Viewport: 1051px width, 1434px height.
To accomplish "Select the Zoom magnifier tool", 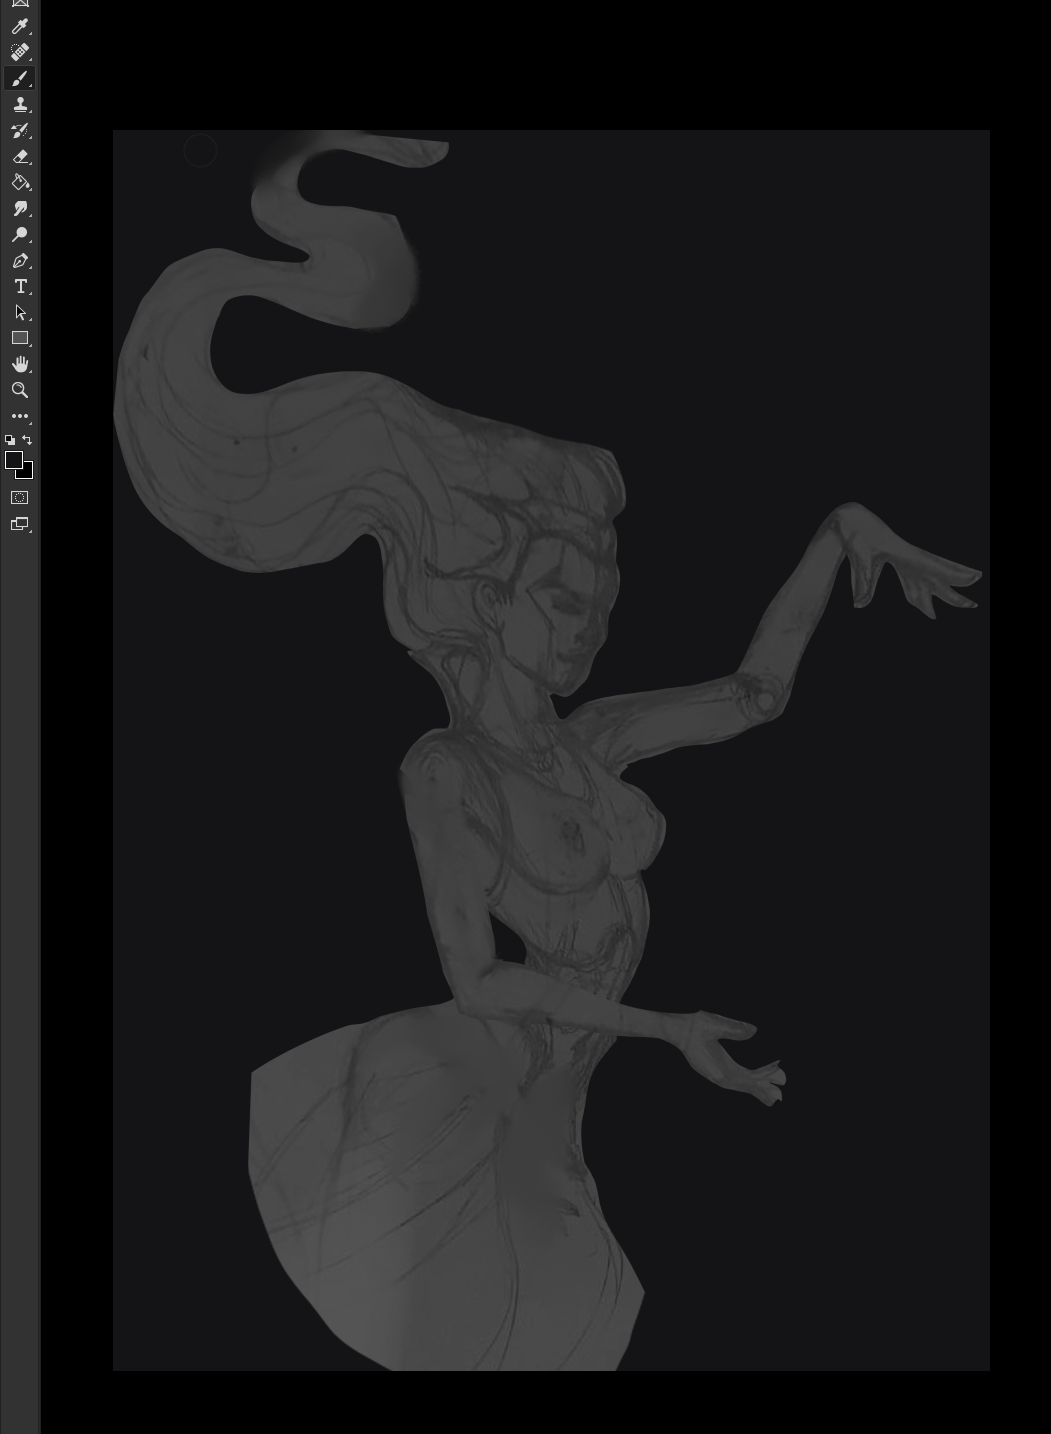I will point(19,391).
